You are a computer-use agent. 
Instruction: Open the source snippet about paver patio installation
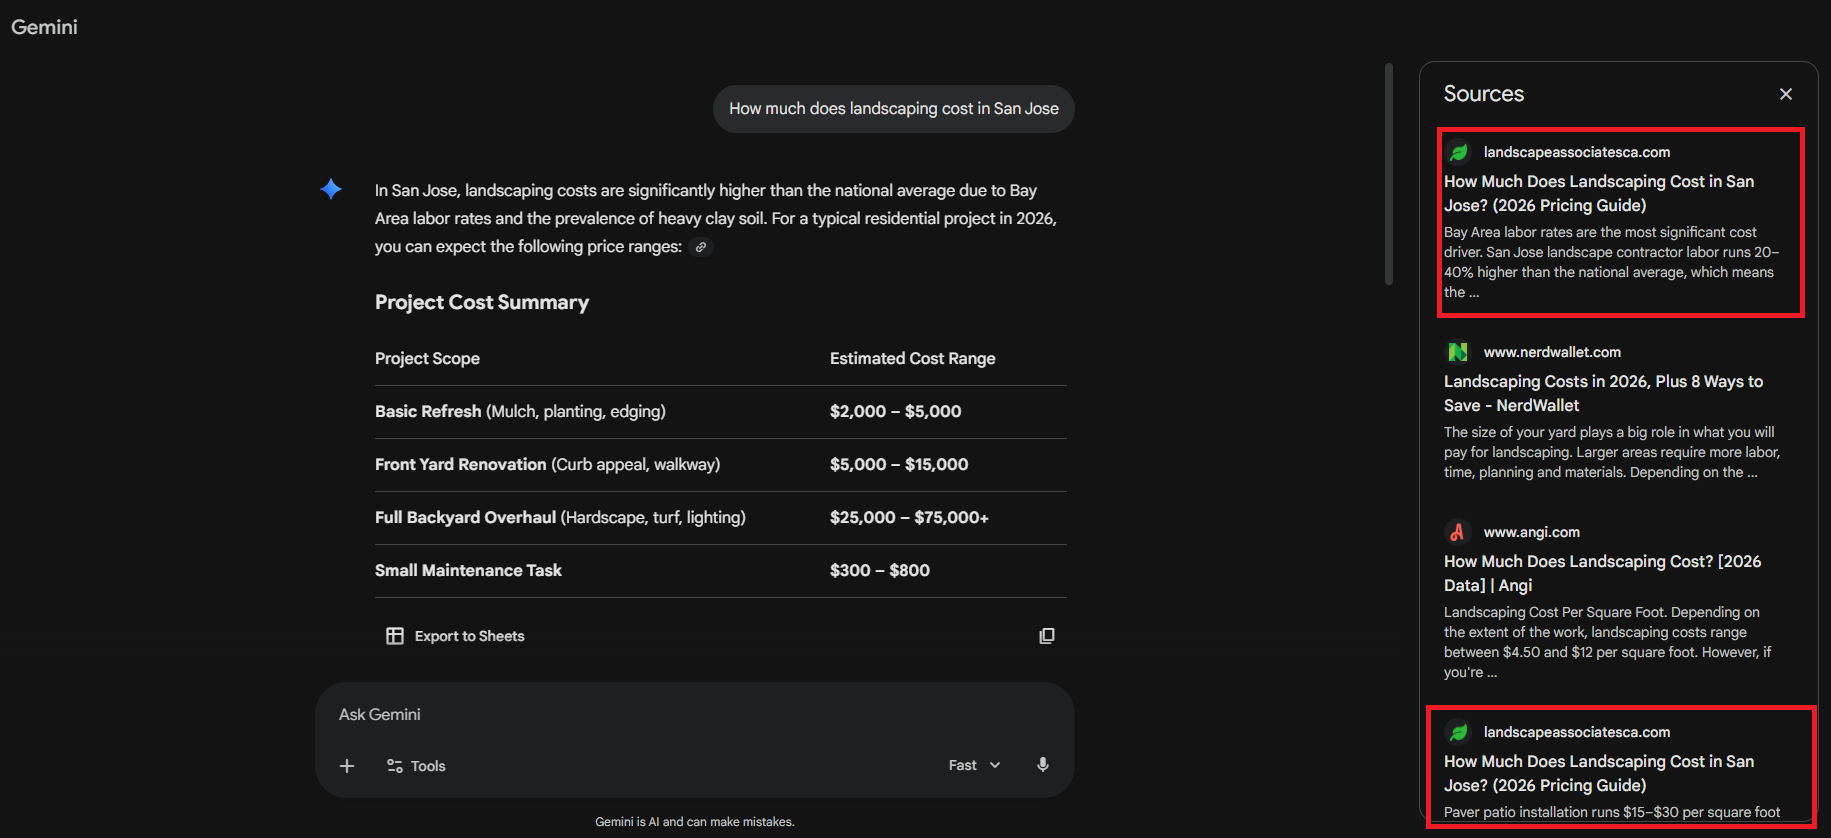coord(1612,812)
